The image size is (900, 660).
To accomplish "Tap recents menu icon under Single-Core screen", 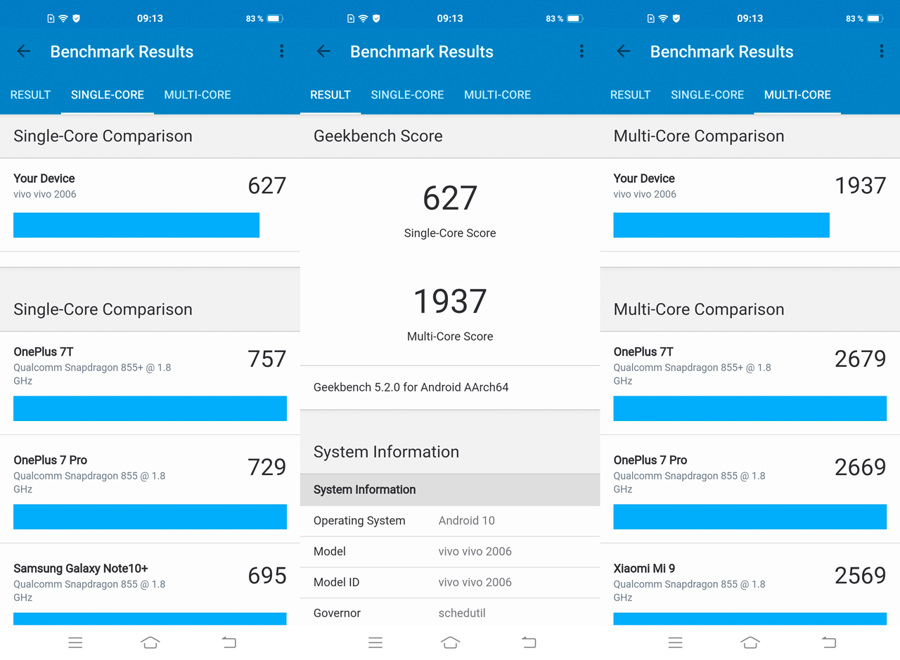I will coord(75,643).
